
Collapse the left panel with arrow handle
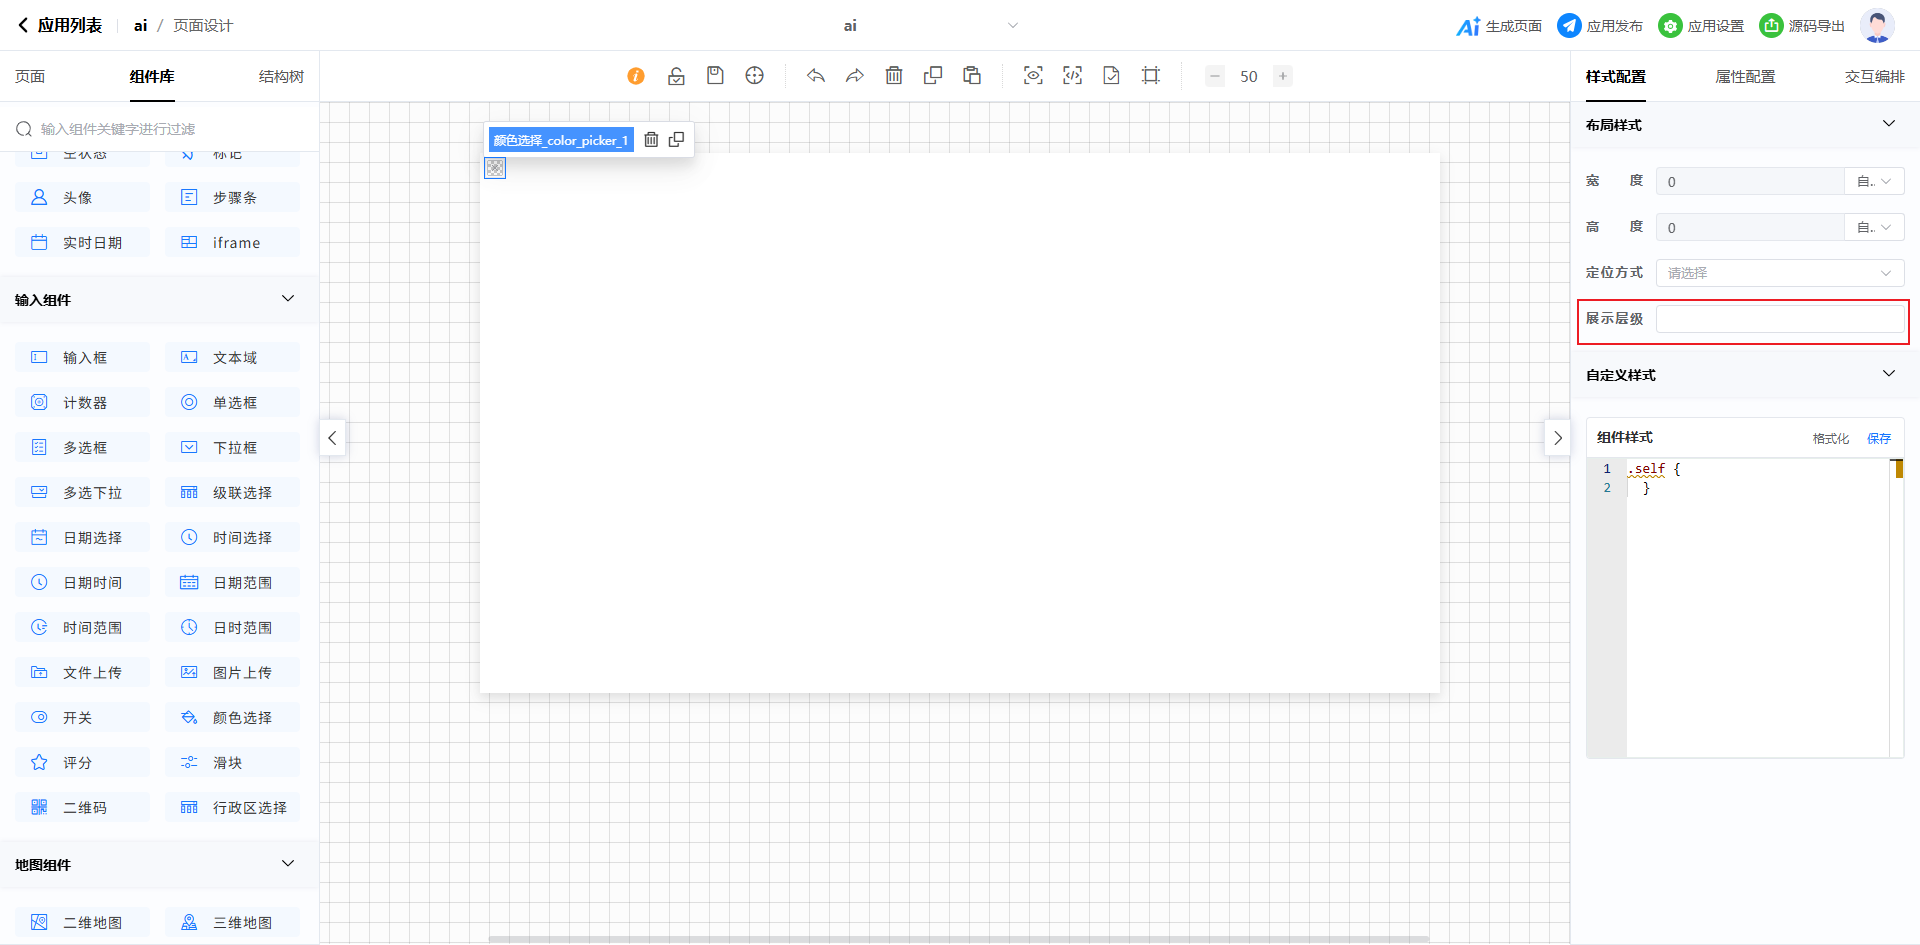pos(332,438)
